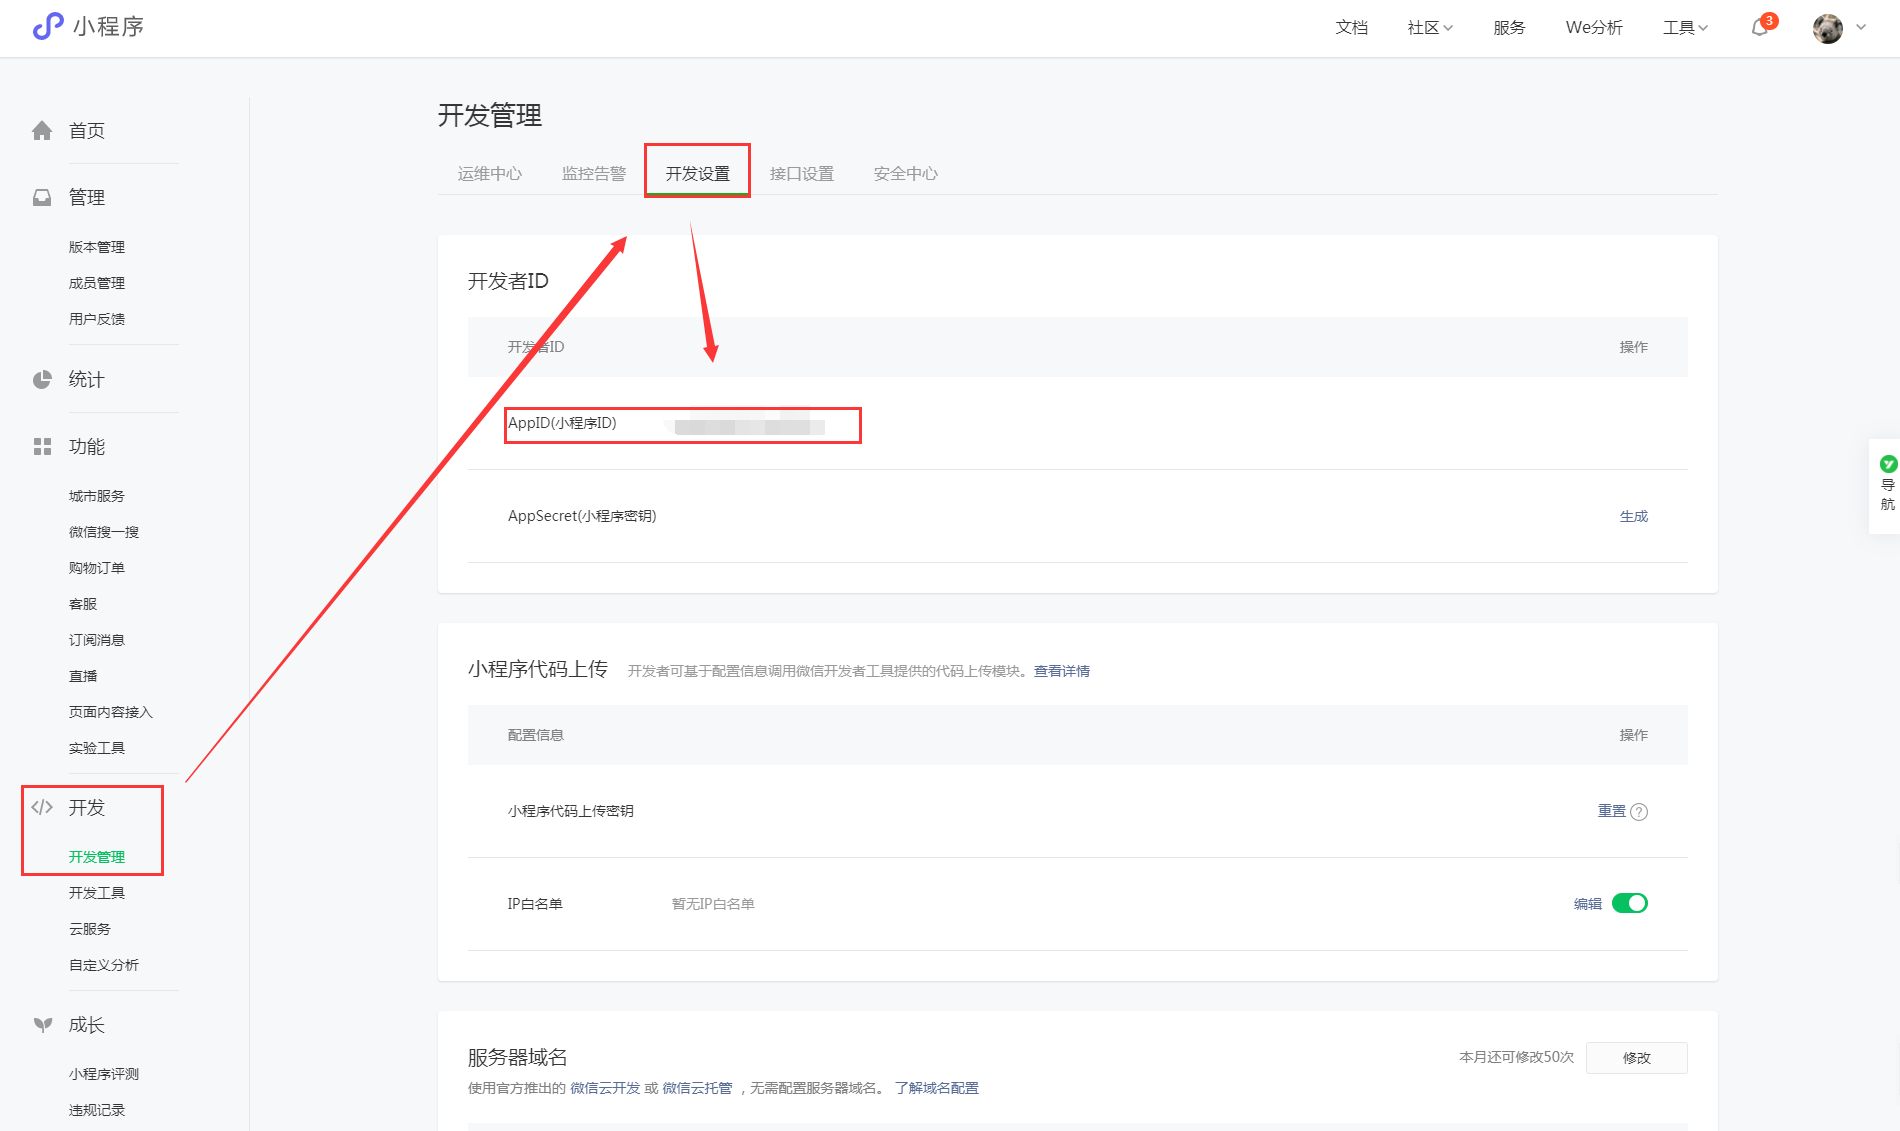Click the 首页 home icon
This screenshot has width=1900, height=1131.
pos(42,131)
